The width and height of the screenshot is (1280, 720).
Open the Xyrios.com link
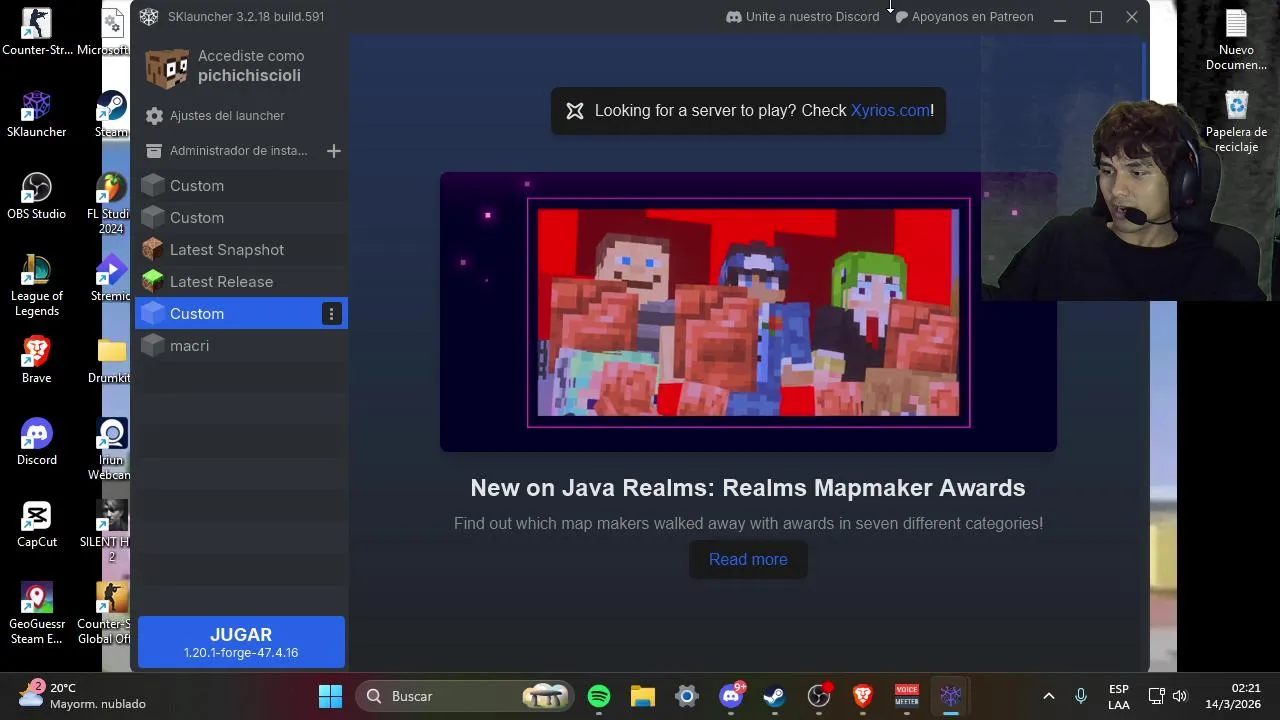[890, 111]
